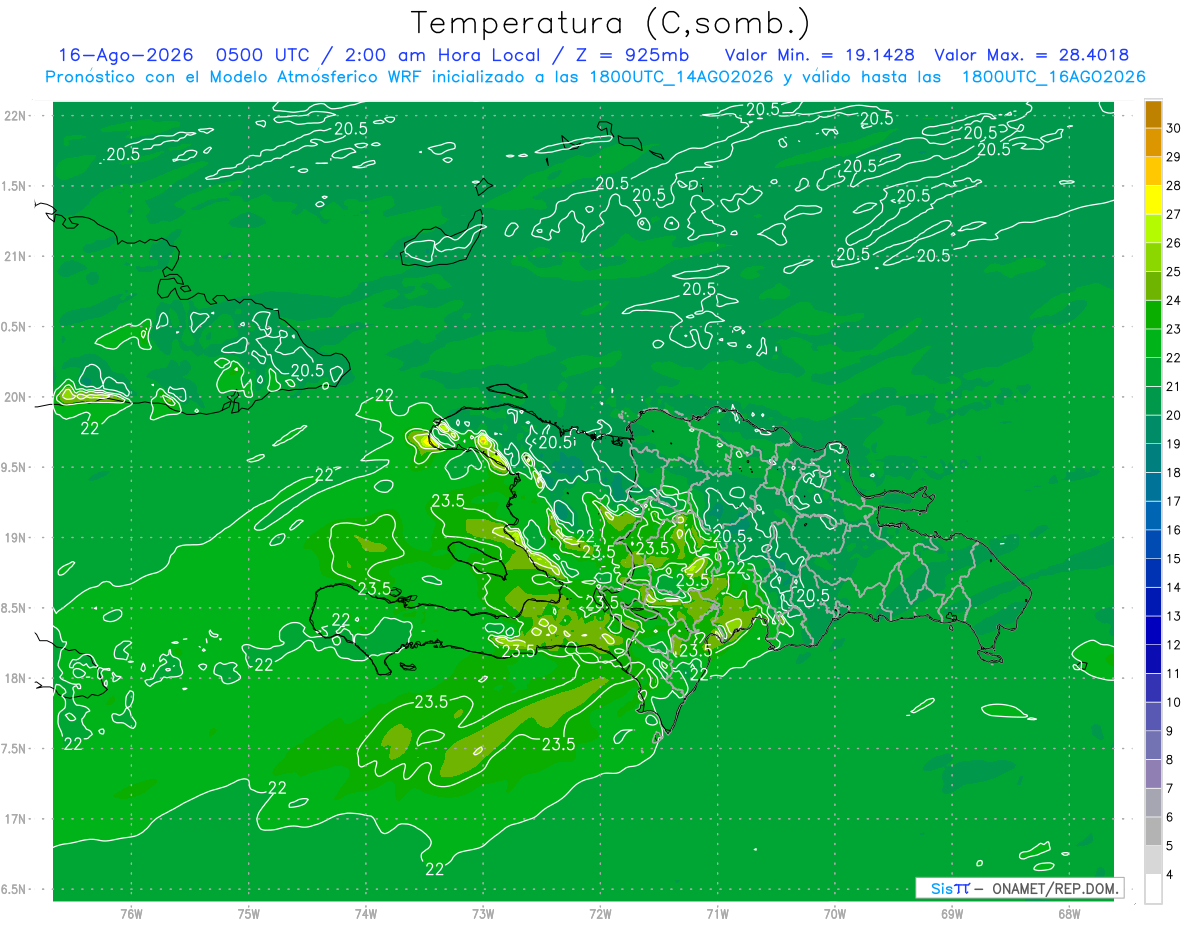Click the '69W' longitude axis label
Viewport: 1200px width, 927px height.
tap(952, 914)
